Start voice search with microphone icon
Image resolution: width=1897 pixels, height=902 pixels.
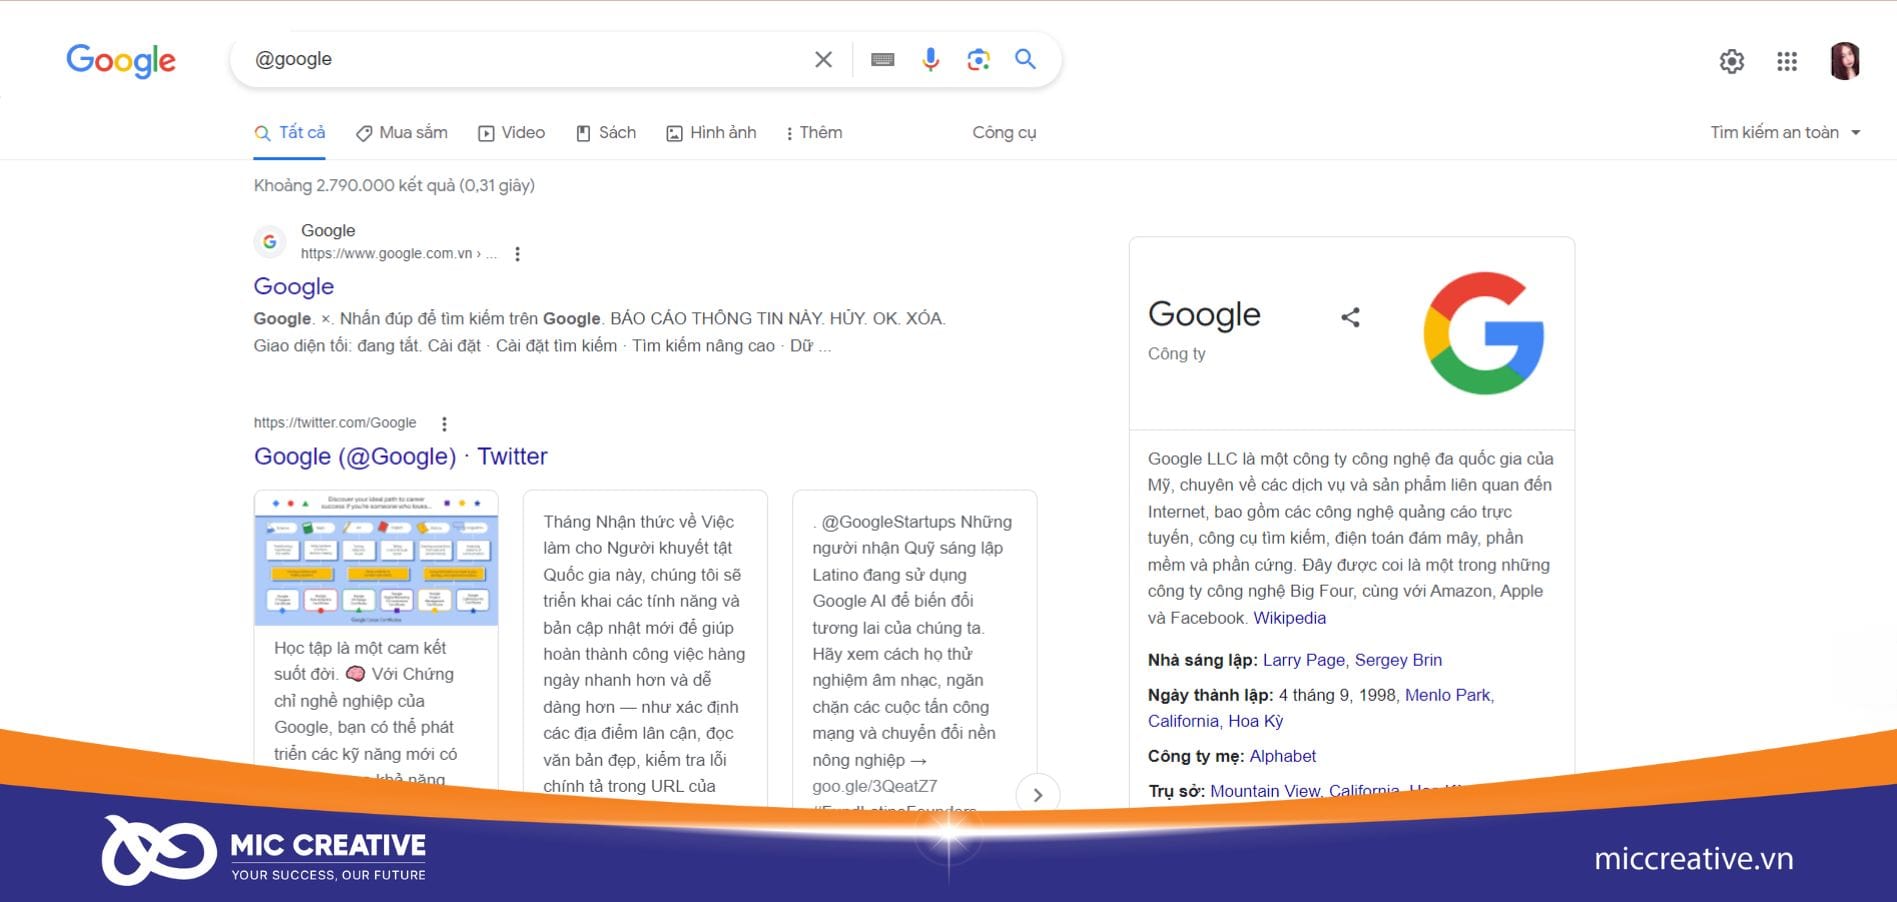click(x=930, y=59)
